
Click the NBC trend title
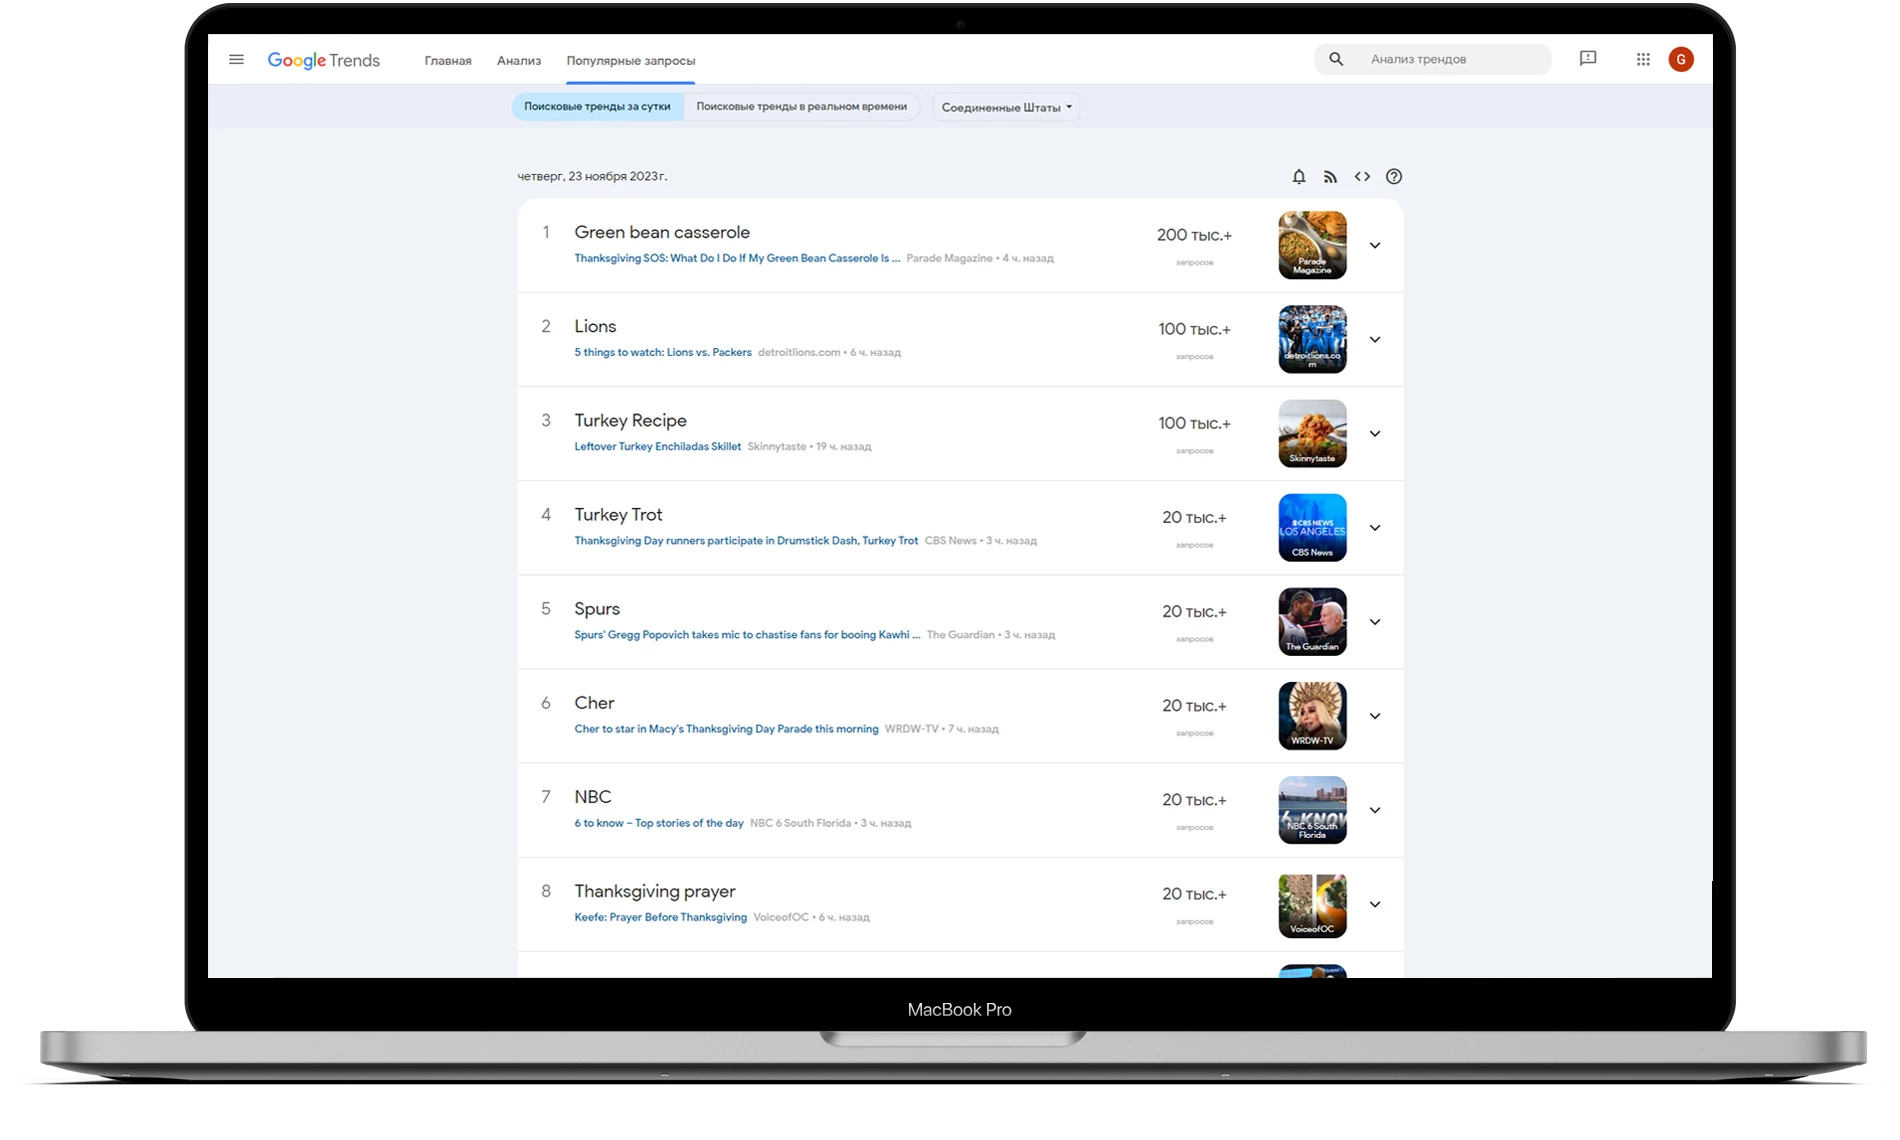click(592, 797)
